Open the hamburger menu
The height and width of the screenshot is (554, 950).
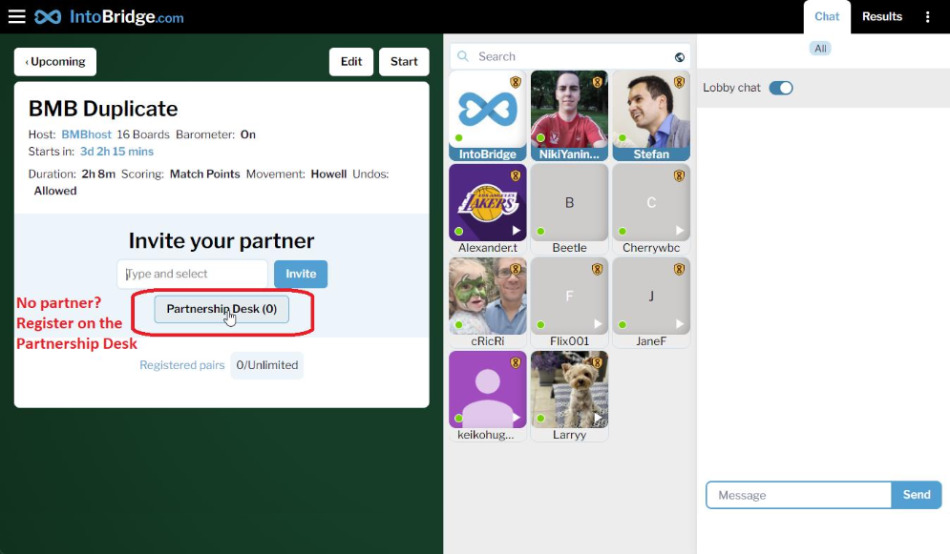[x=17, y=17]
